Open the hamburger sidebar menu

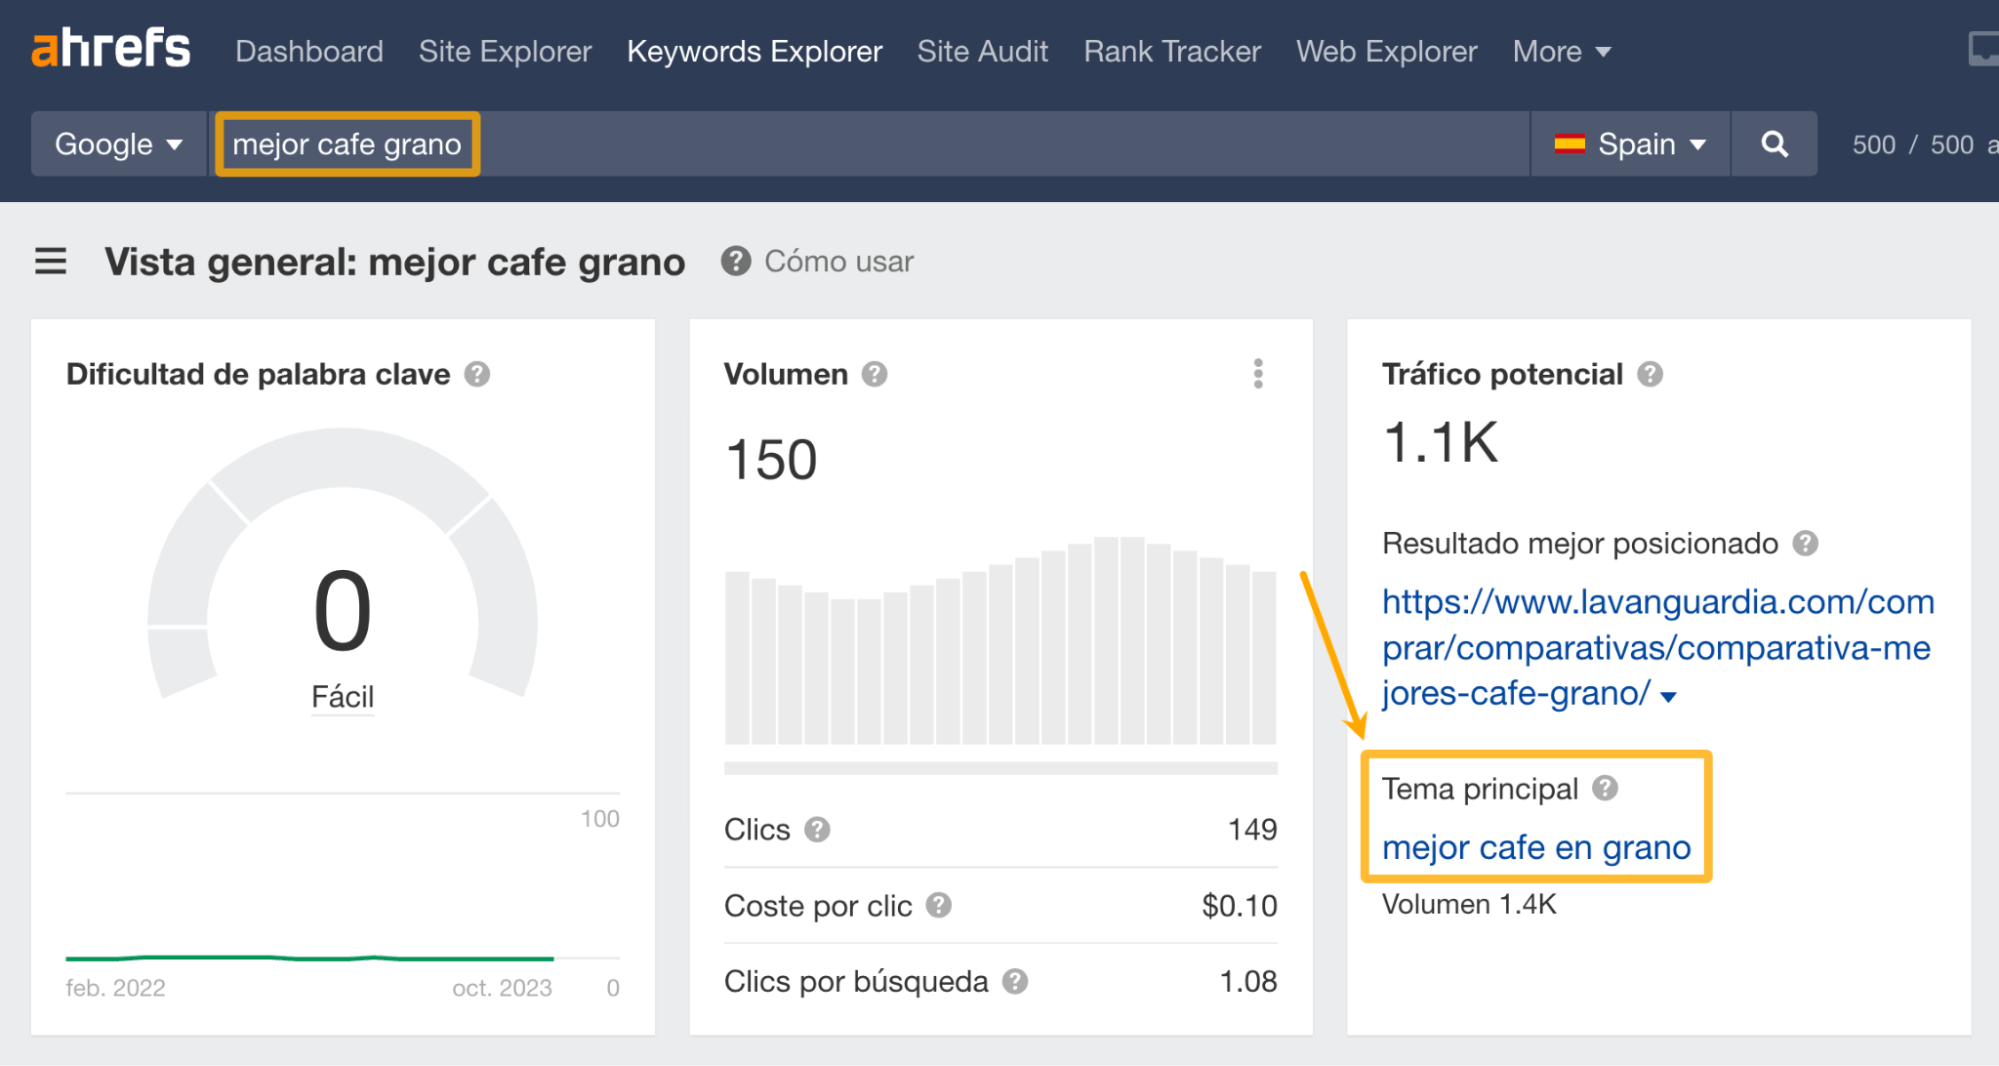click(51, 262)
